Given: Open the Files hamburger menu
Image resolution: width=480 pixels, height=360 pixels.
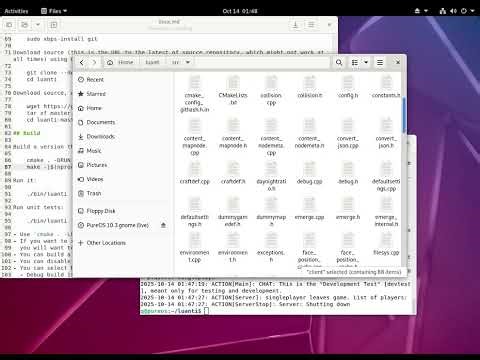Looking at the screenshot, I should [x=380, y=62].
